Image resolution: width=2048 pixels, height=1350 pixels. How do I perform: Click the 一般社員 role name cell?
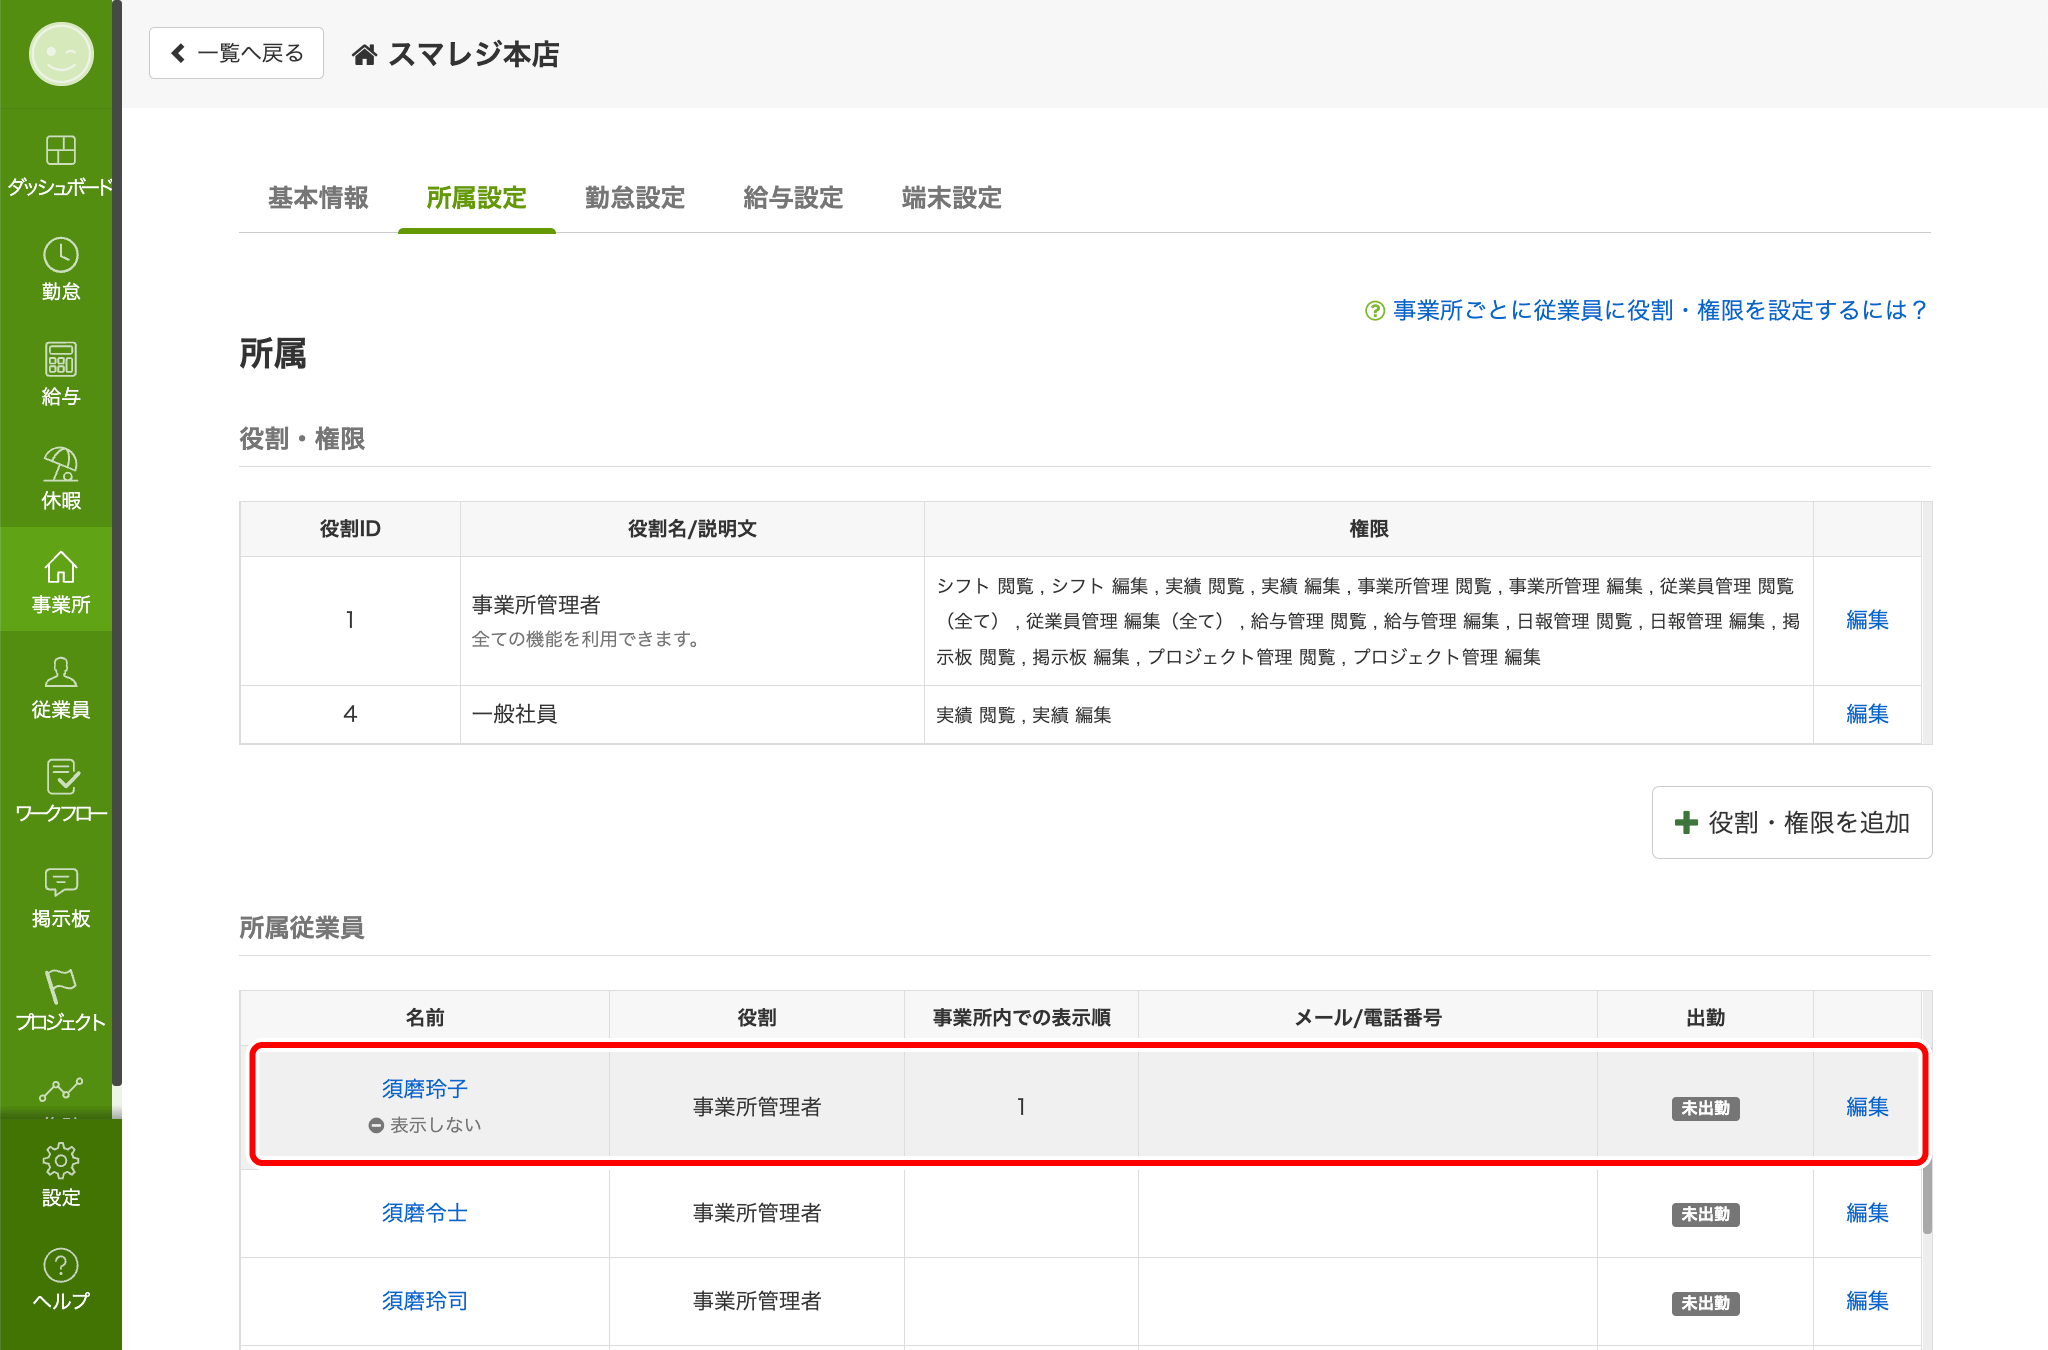click(692, 714)
